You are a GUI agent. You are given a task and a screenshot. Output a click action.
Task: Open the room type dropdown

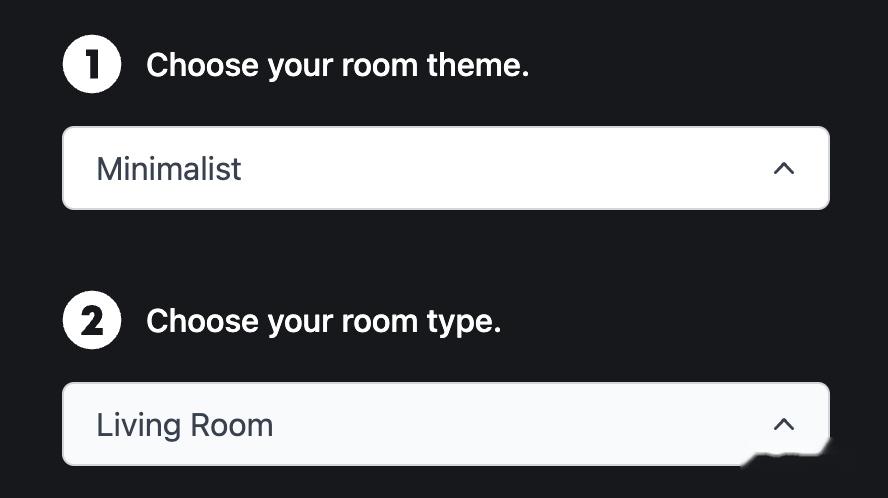(445, 424)
